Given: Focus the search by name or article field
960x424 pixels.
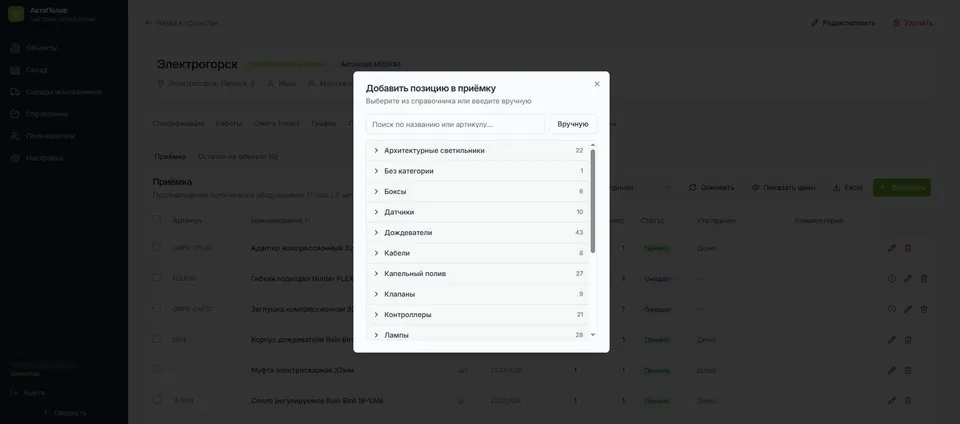Looking at the screenshot, I should [455, 124].
